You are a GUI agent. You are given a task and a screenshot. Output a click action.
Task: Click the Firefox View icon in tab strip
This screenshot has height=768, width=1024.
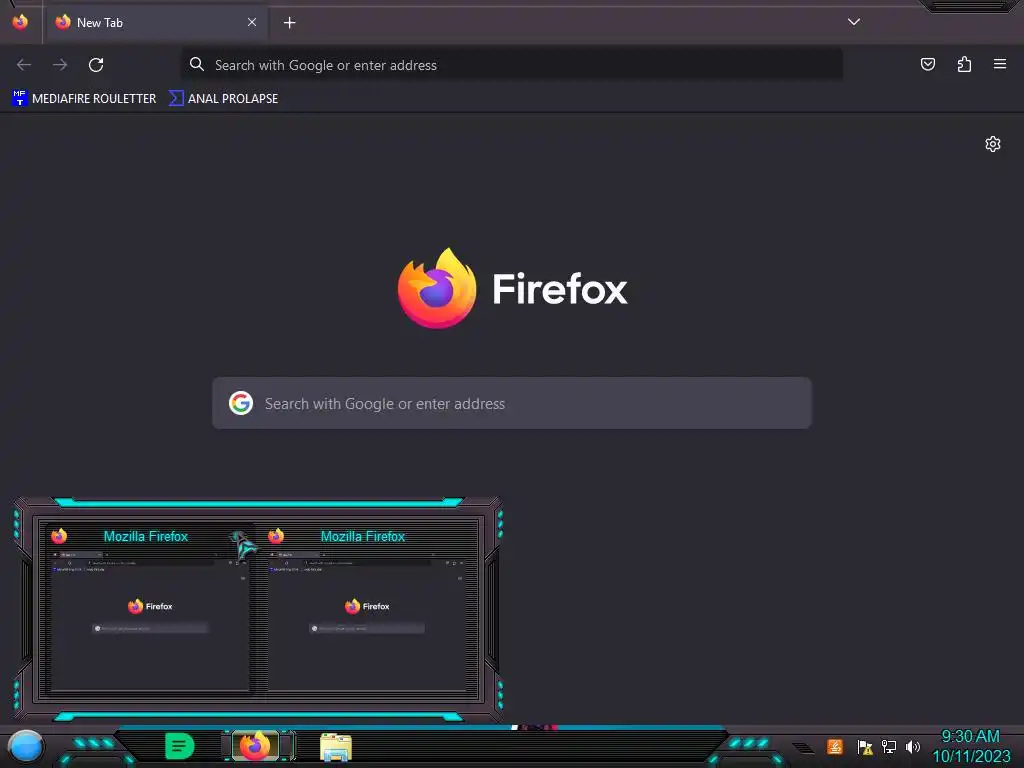tap(20, 22)
